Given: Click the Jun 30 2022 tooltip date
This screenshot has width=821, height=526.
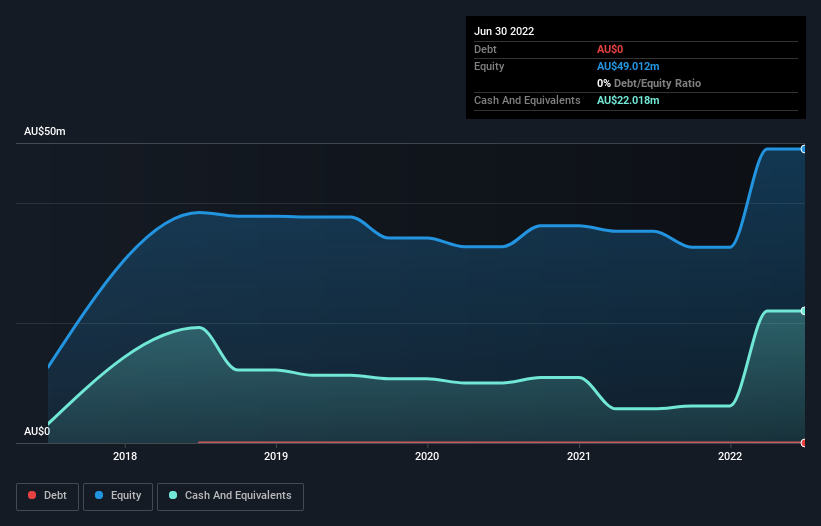Looking at the screenshot, I should pos(504,31).
